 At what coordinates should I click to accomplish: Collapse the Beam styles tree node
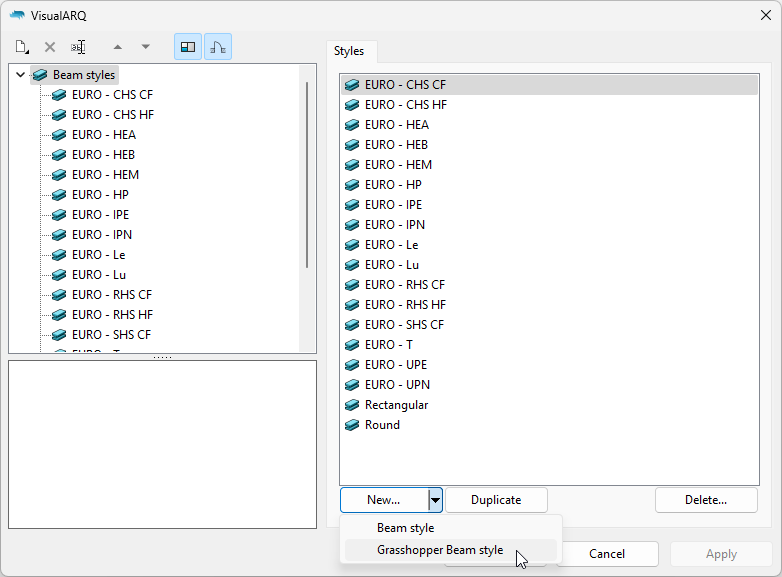[x=20, y=75]
